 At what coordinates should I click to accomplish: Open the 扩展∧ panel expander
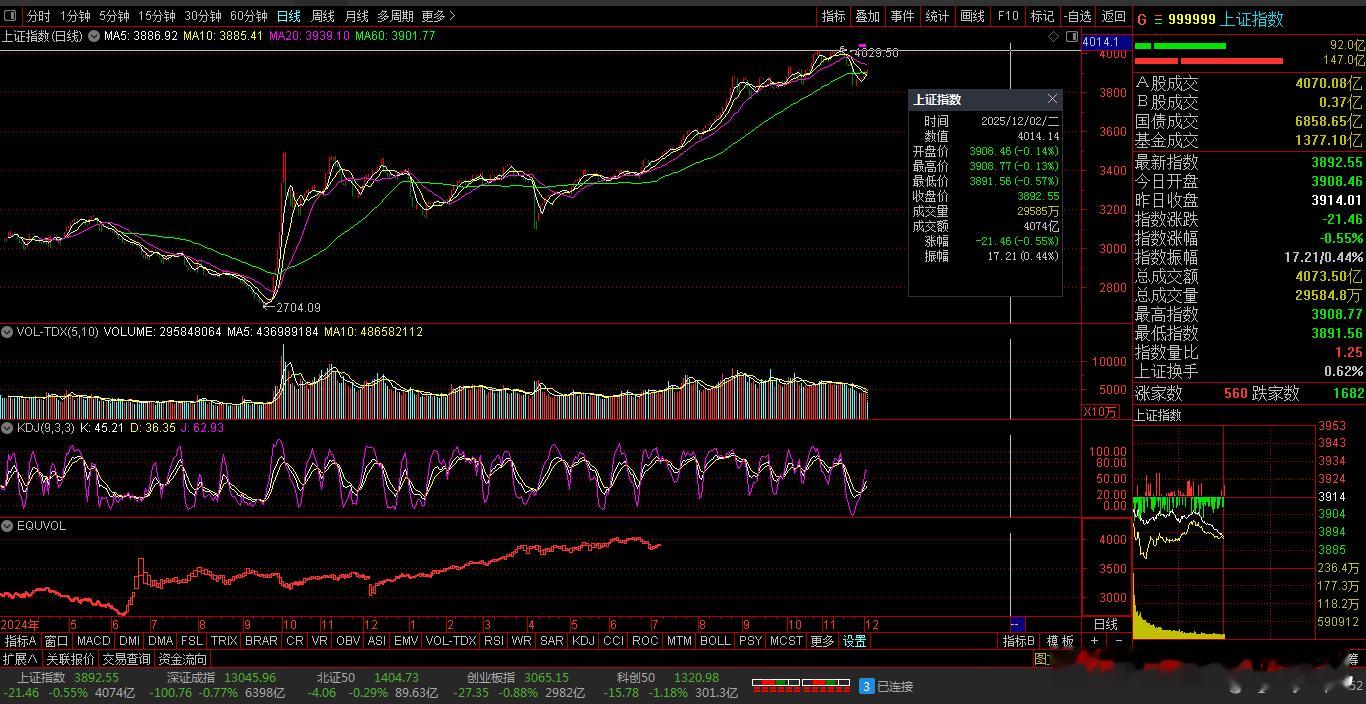pos(20,659)
